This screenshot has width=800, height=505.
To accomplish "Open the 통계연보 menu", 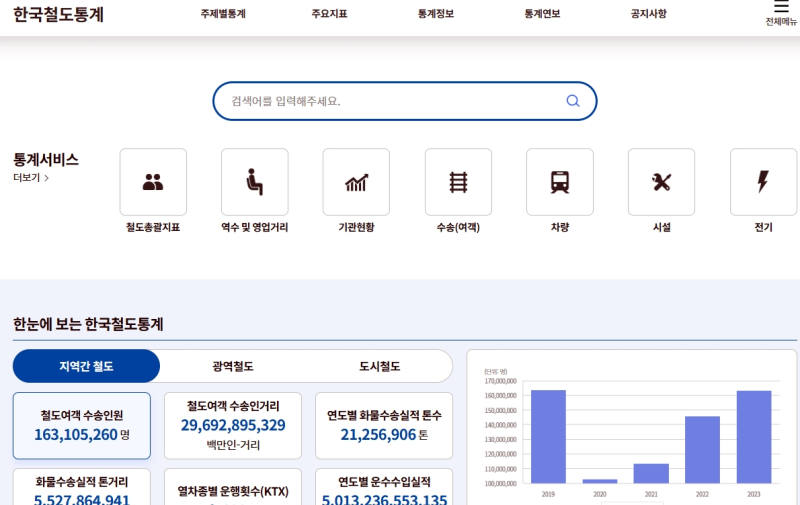I will pyautogui.click(x=542, y=14).
